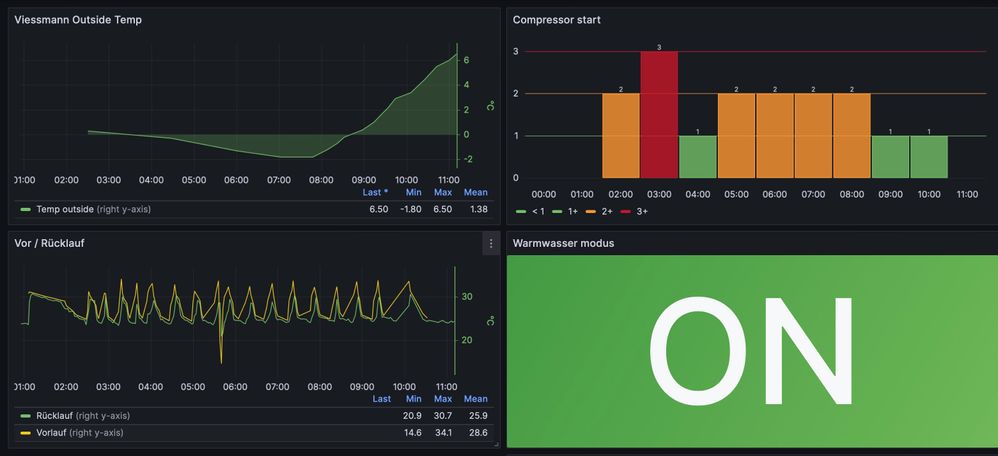This screenshot has height=456, width=998.
Task: Click the Rücklauf Max value 30.7
Action: [443, 416]
